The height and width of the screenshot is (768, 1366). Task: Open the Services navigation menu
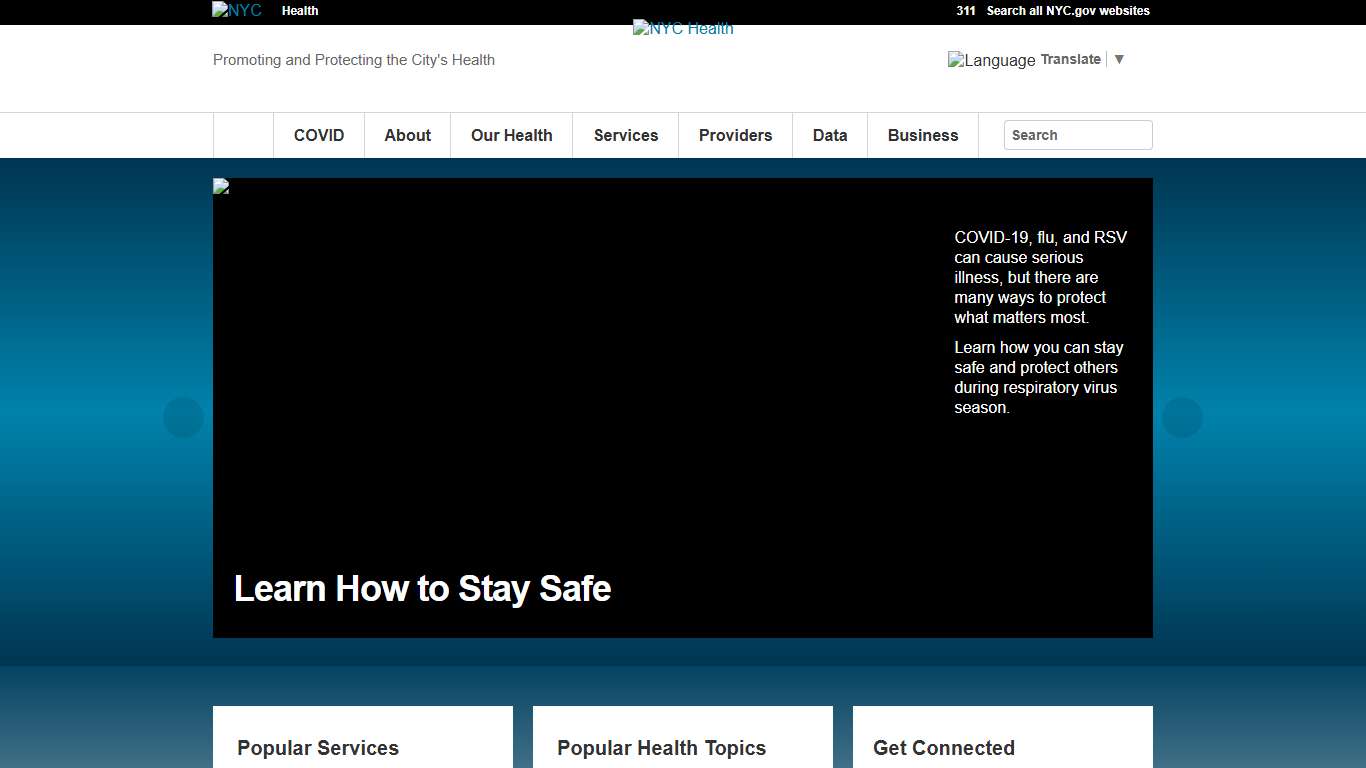tap(626, 135)
